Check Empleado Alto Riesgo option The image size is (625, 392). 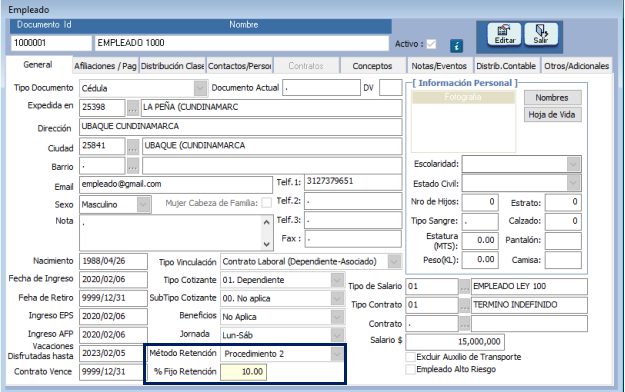[x=410, y=369]
